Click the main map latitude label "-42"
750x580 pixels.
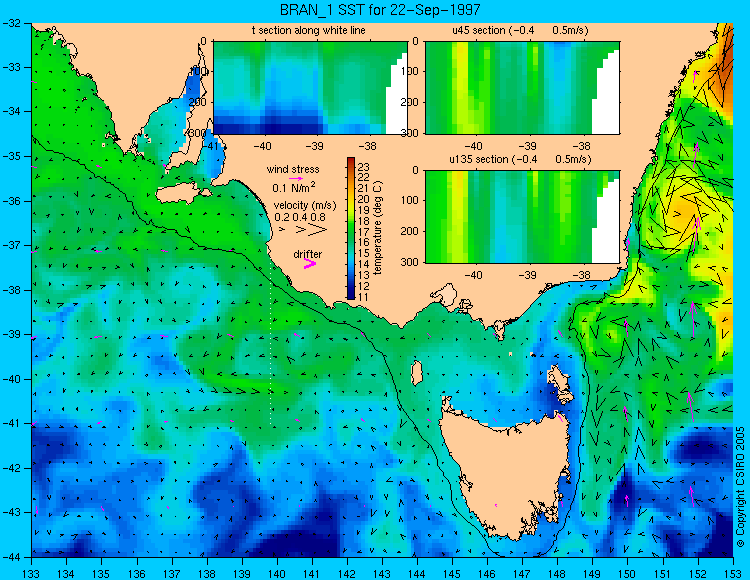coord(11,468)
